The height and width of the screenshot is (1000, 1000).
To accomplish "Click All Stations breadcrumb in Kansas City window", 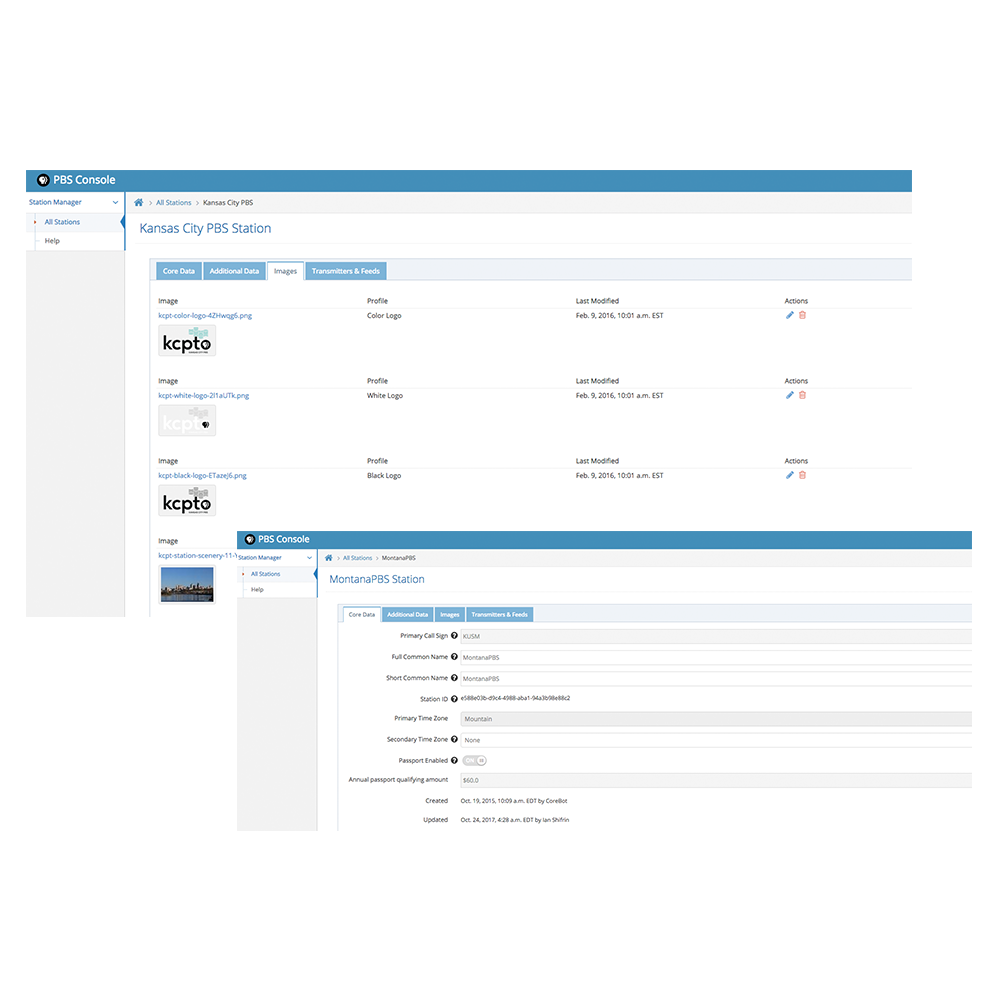I will pos(173,203).
